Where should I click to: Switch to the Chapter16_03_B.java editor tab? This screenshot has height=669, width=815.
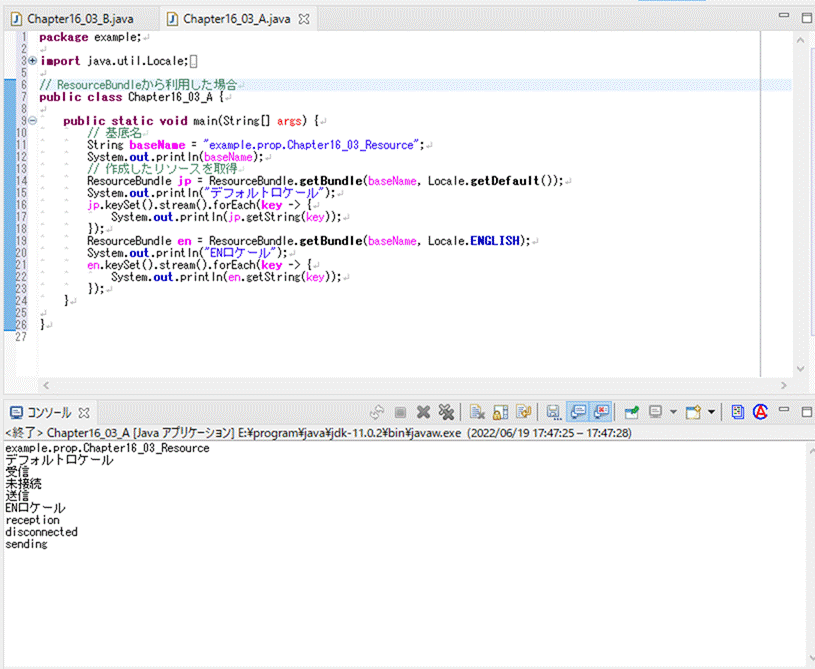click(73, 19)
